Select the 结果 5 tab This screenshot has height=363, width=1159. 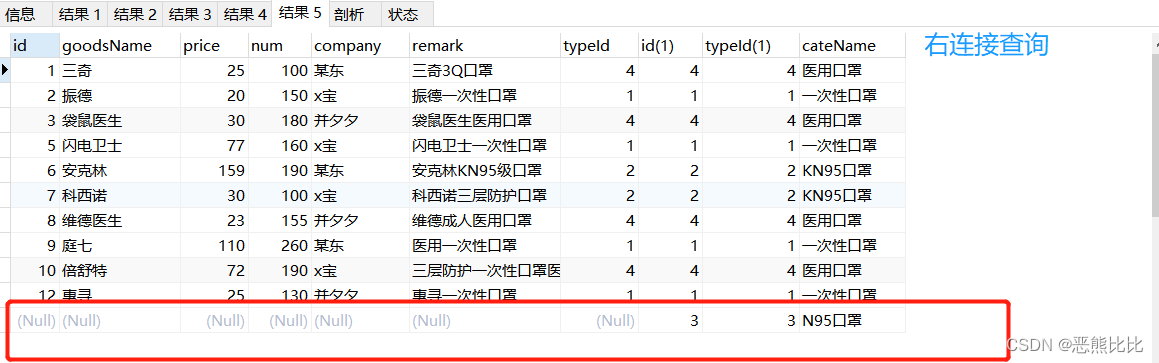pos(300,13)
